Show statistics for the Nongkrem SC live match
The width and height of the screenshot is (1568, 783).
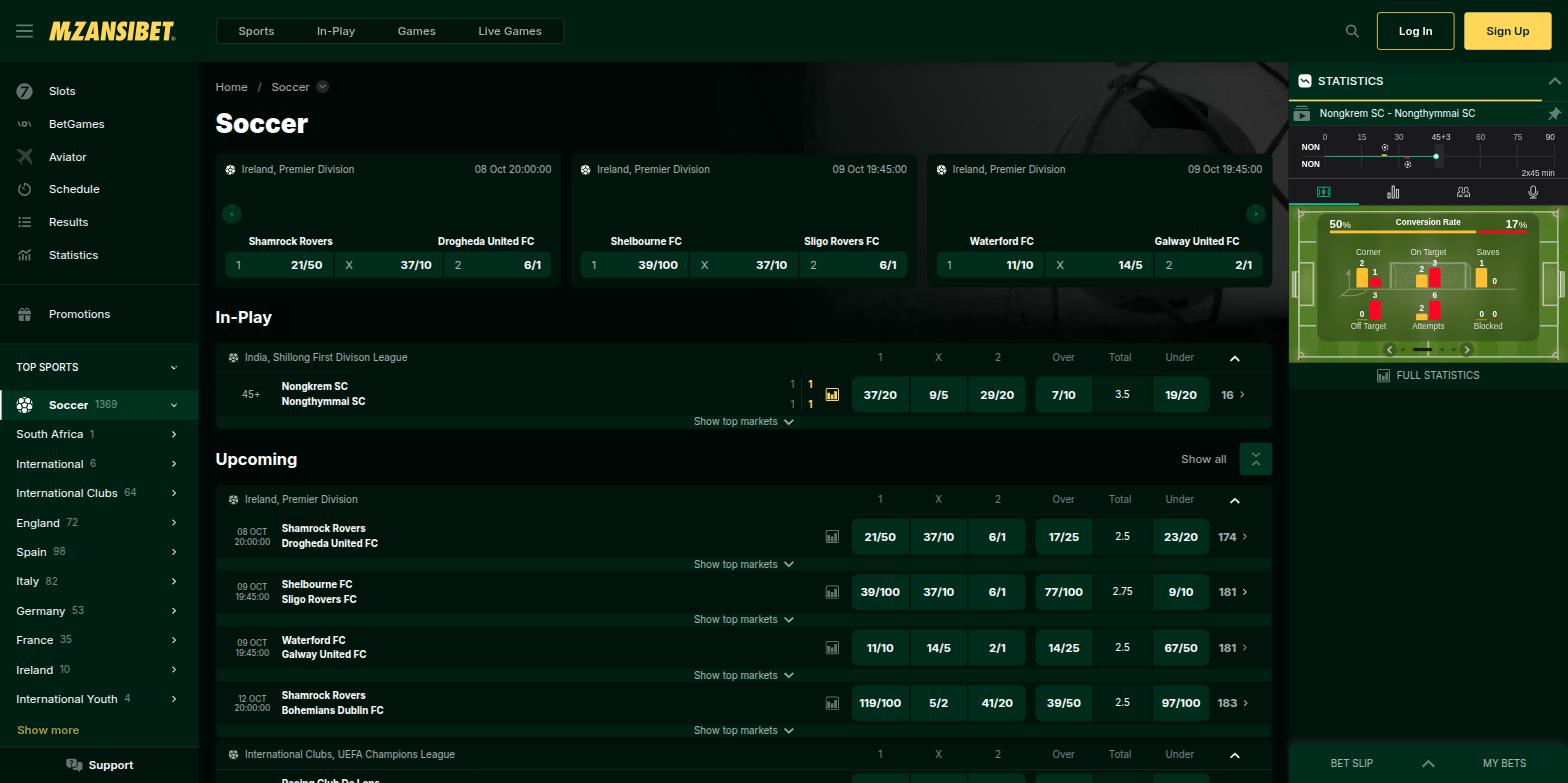(832, 395)
